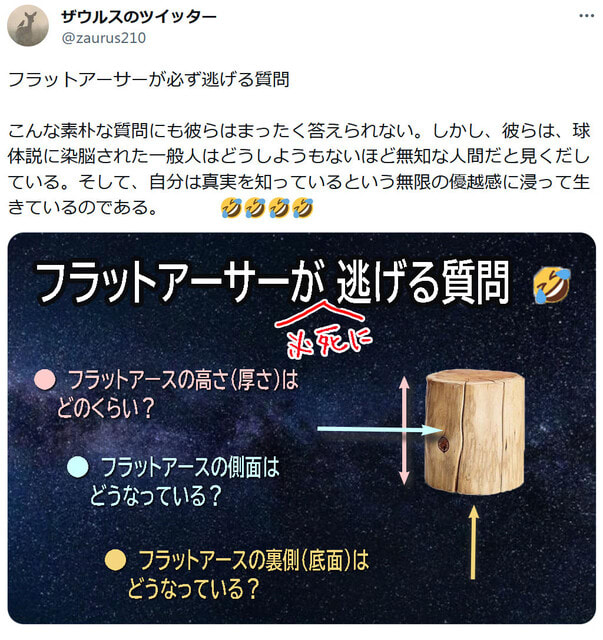Click the deer profile avatar

tap(28, 26)
